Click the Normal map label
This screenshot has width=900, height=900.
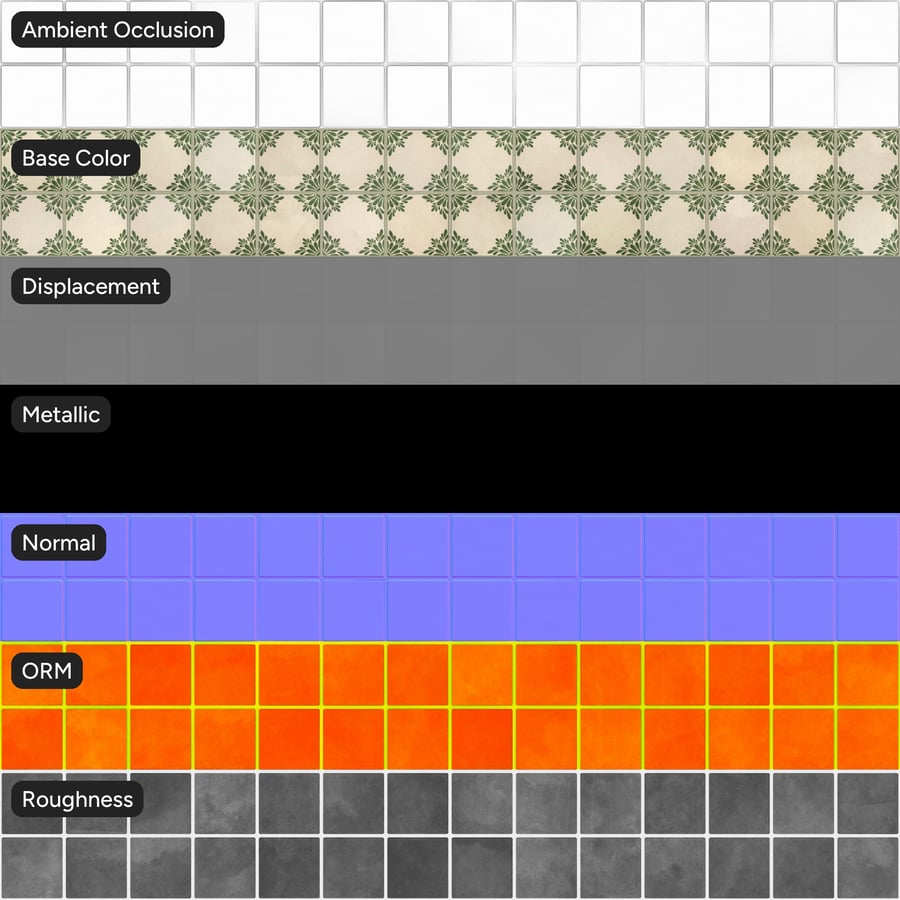pyautogui.click(x=59, y=542)
